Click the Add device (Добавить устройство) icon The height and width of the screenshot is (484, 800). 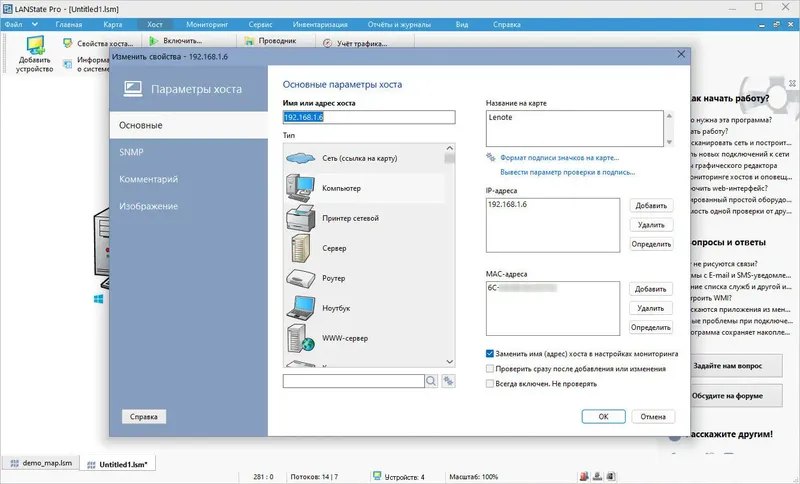coord(35,44)
